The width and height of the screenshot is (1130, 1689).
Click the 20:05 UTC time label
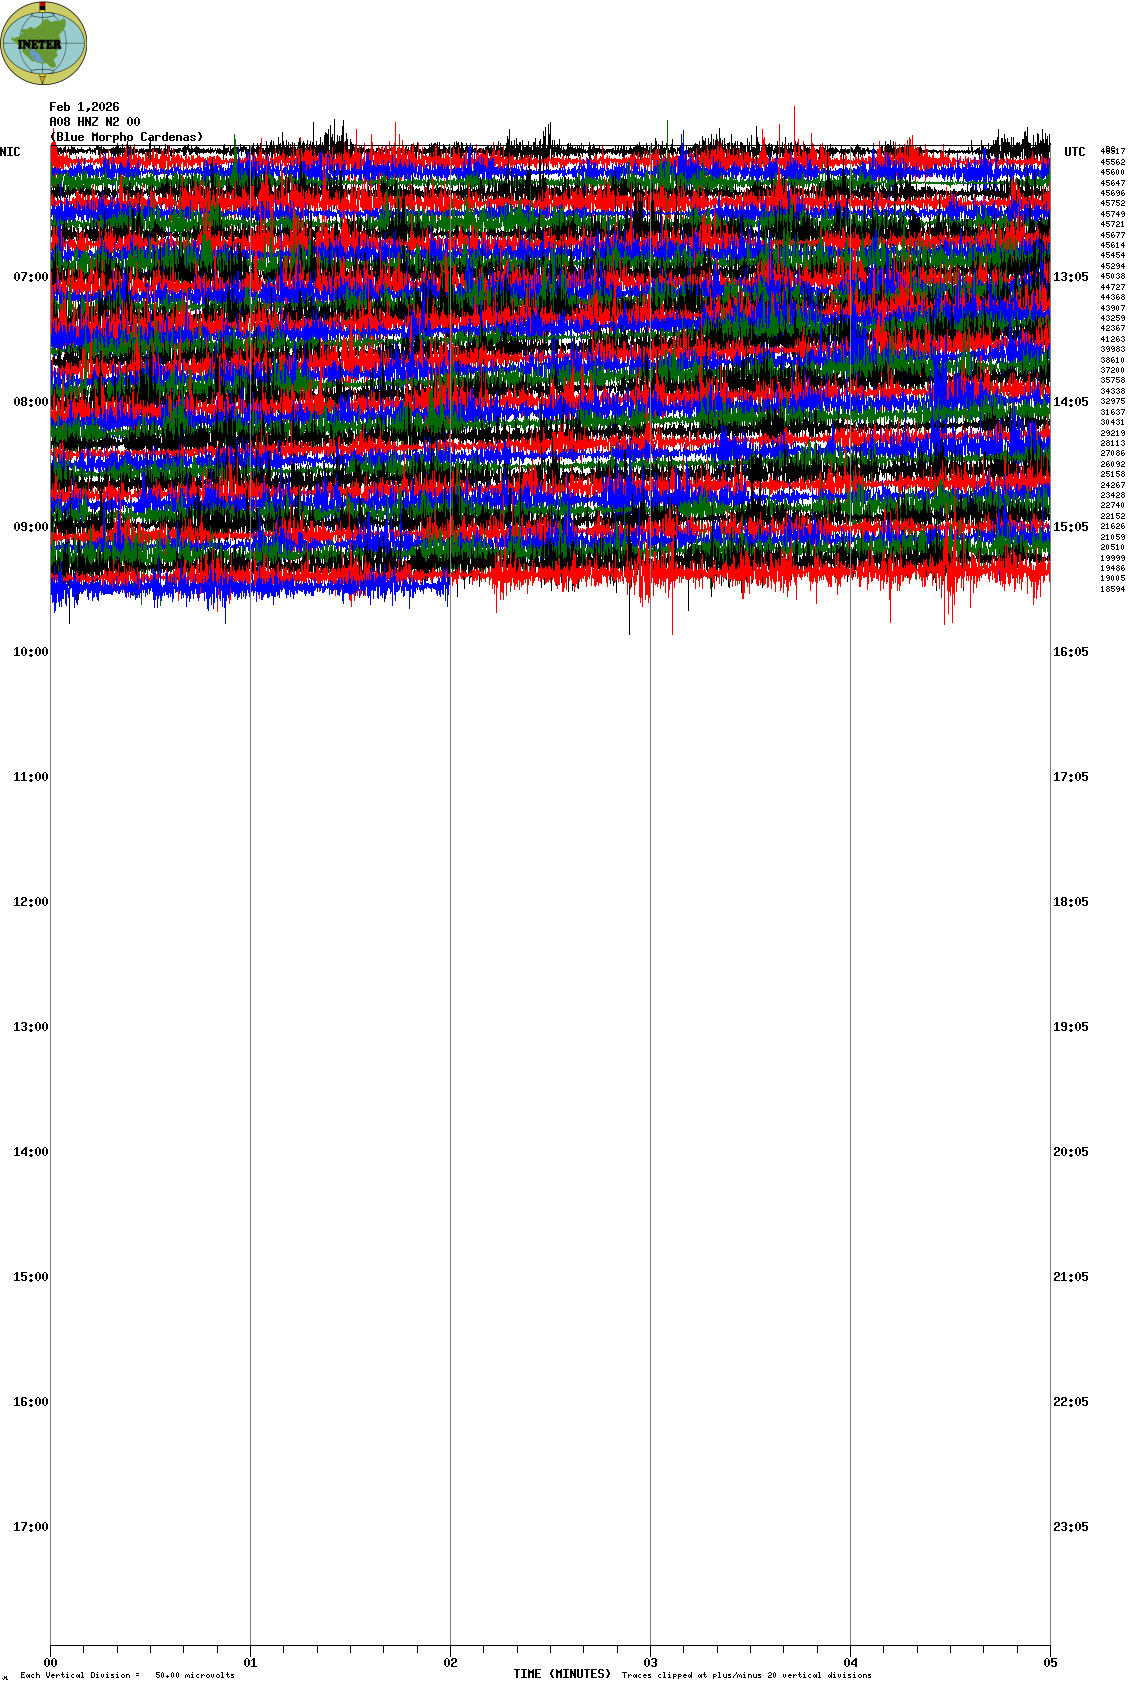(x=1070, y=1152)
